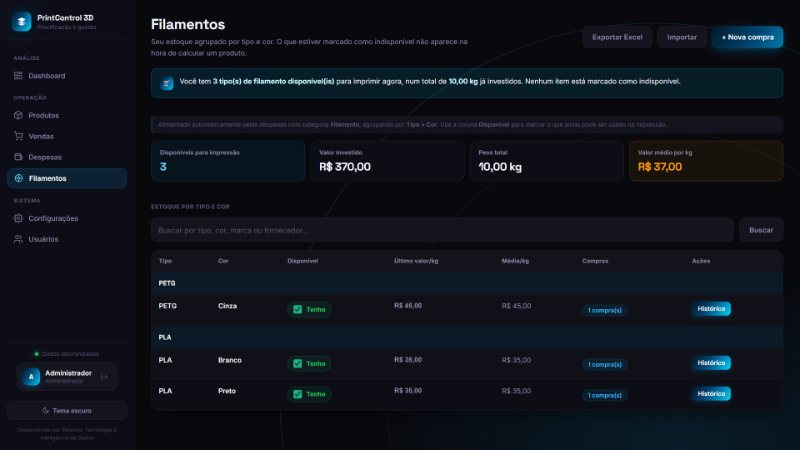Click Valor médio por kg card
Image resolution: width=800 pixels, height=450 pixels.
click(706, 161)
